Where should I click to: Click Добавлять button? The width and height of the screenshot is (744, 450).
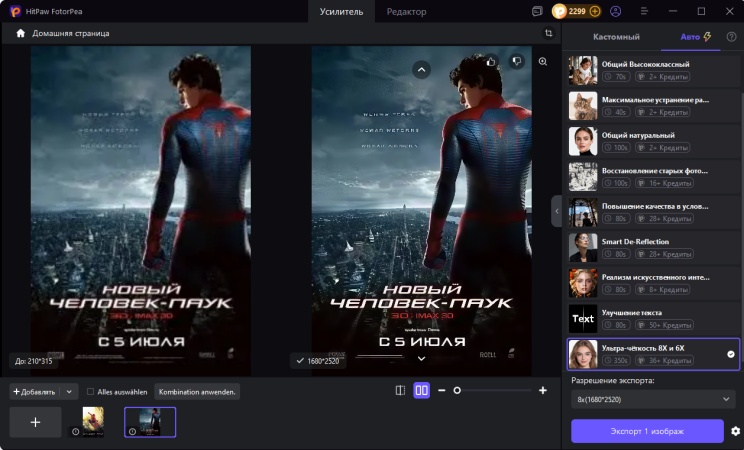coord(34,392)
